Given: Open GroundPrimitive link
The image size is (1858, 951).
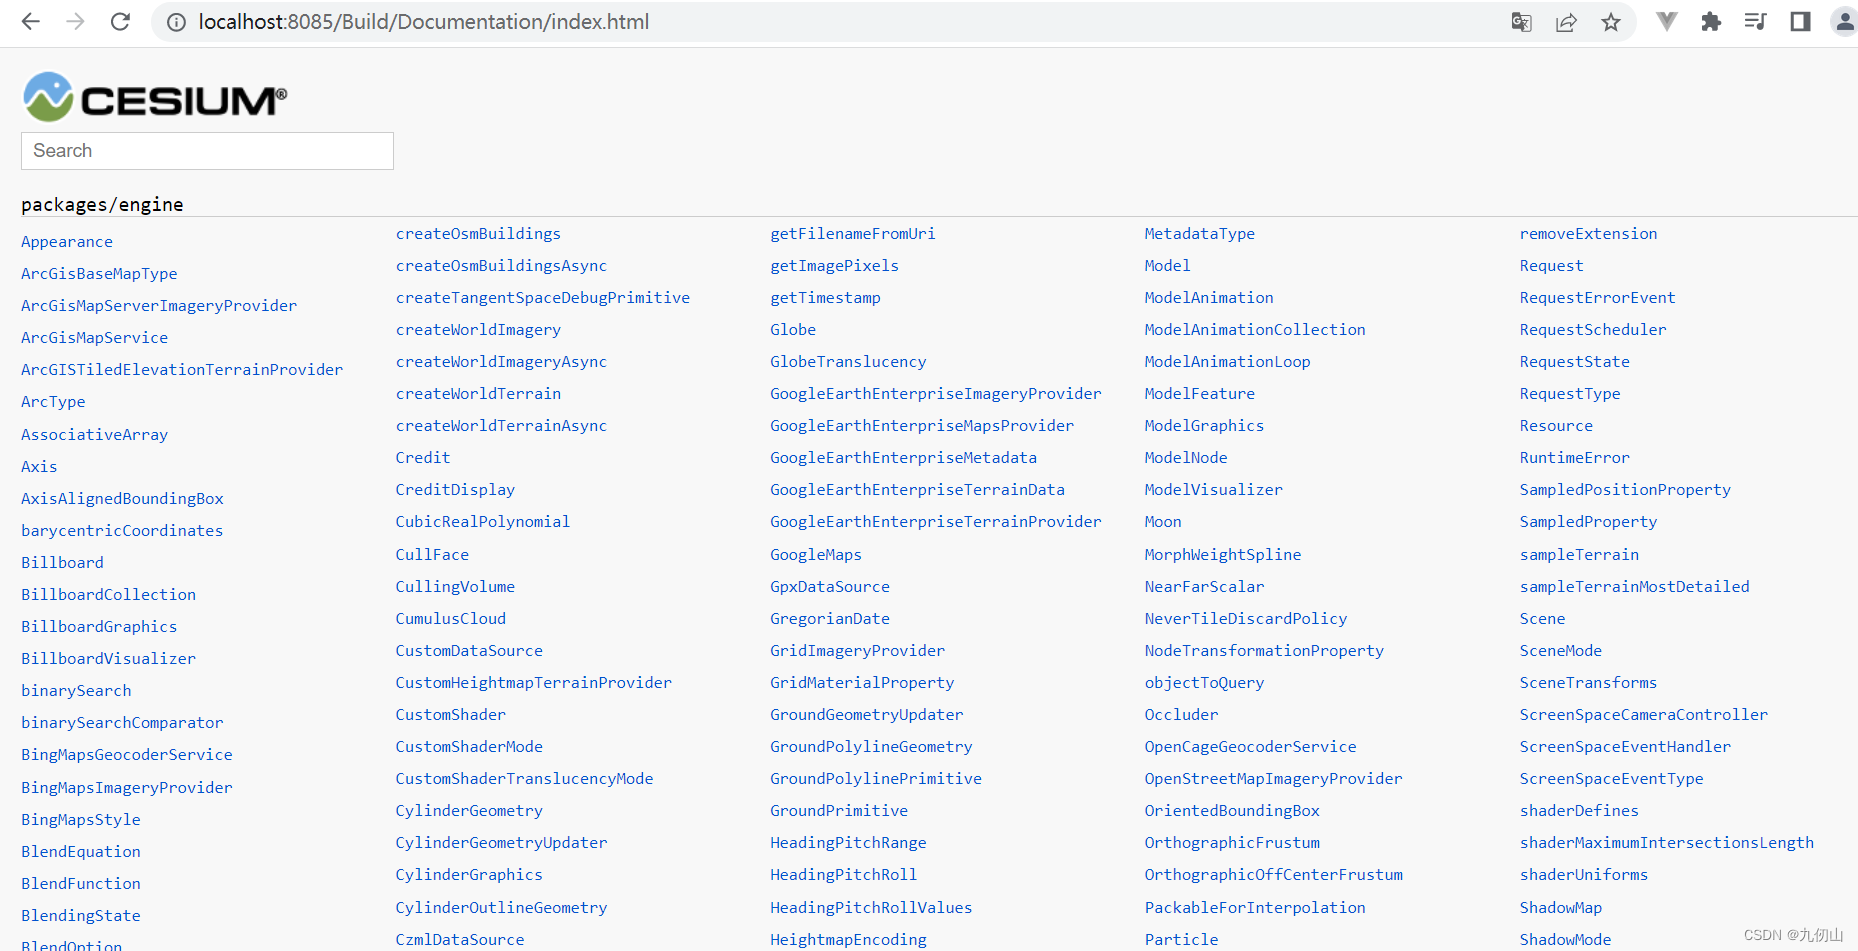Looking at the screenshot, I should 839,811.
